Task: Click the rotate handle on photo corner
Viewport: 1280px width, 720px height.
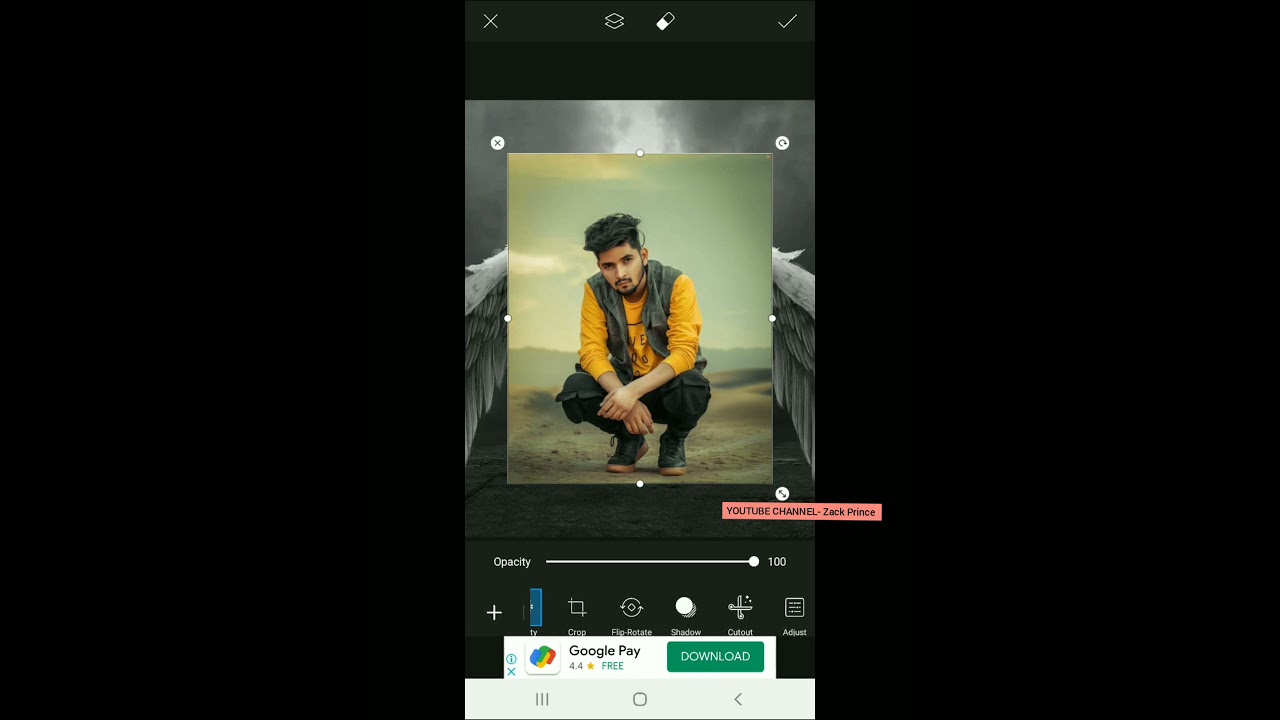Action: (x=782, y=143)
